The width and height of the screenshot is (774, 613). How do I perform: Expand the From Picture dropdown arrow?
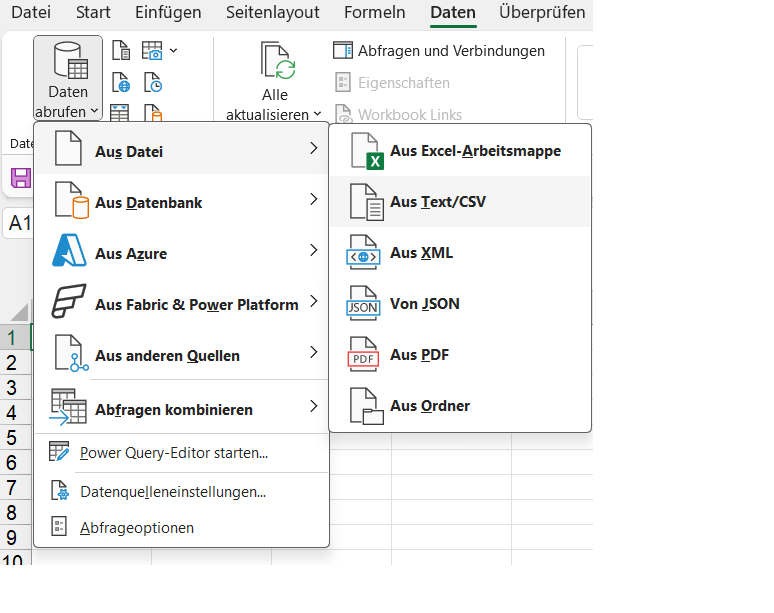pyautogui.click(x=173, y=50)
